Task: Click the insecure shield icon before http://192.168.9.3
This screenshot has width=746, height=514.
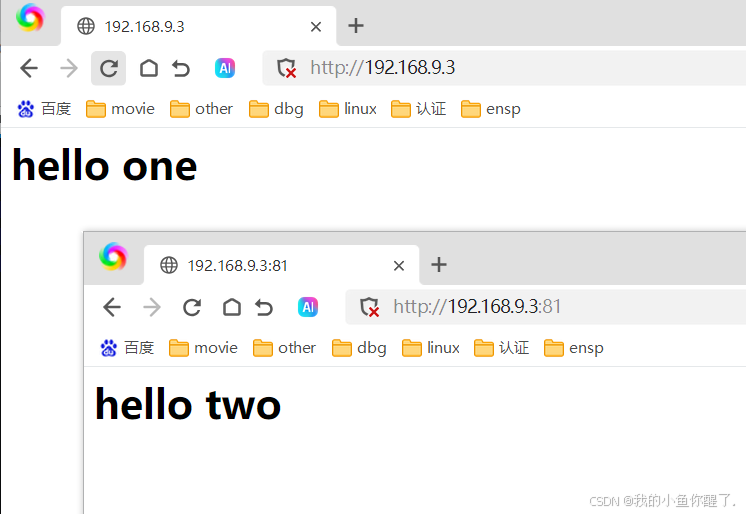Action: click(287, 68)
